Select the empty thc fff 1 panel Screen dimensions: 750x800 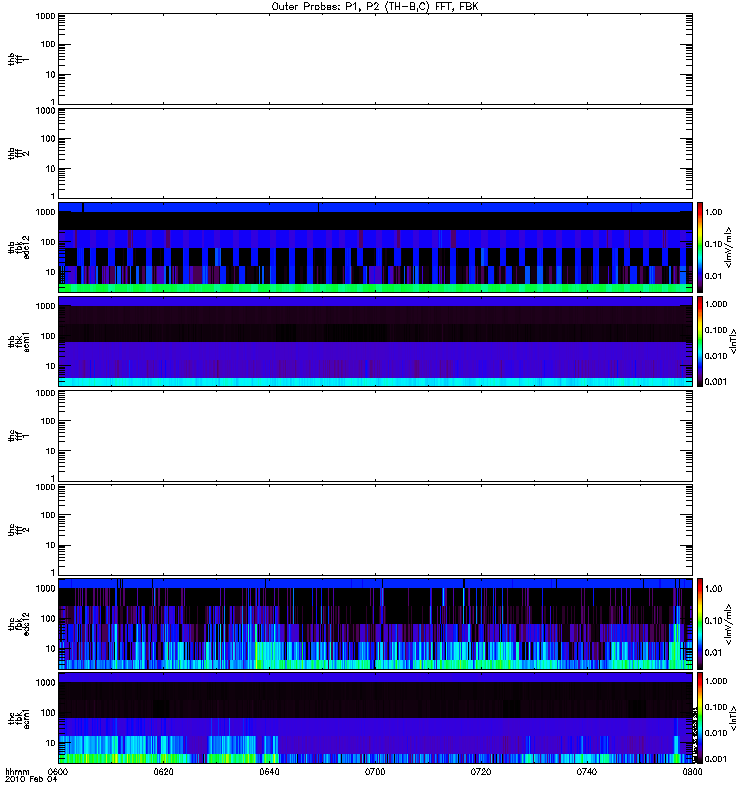375,436
